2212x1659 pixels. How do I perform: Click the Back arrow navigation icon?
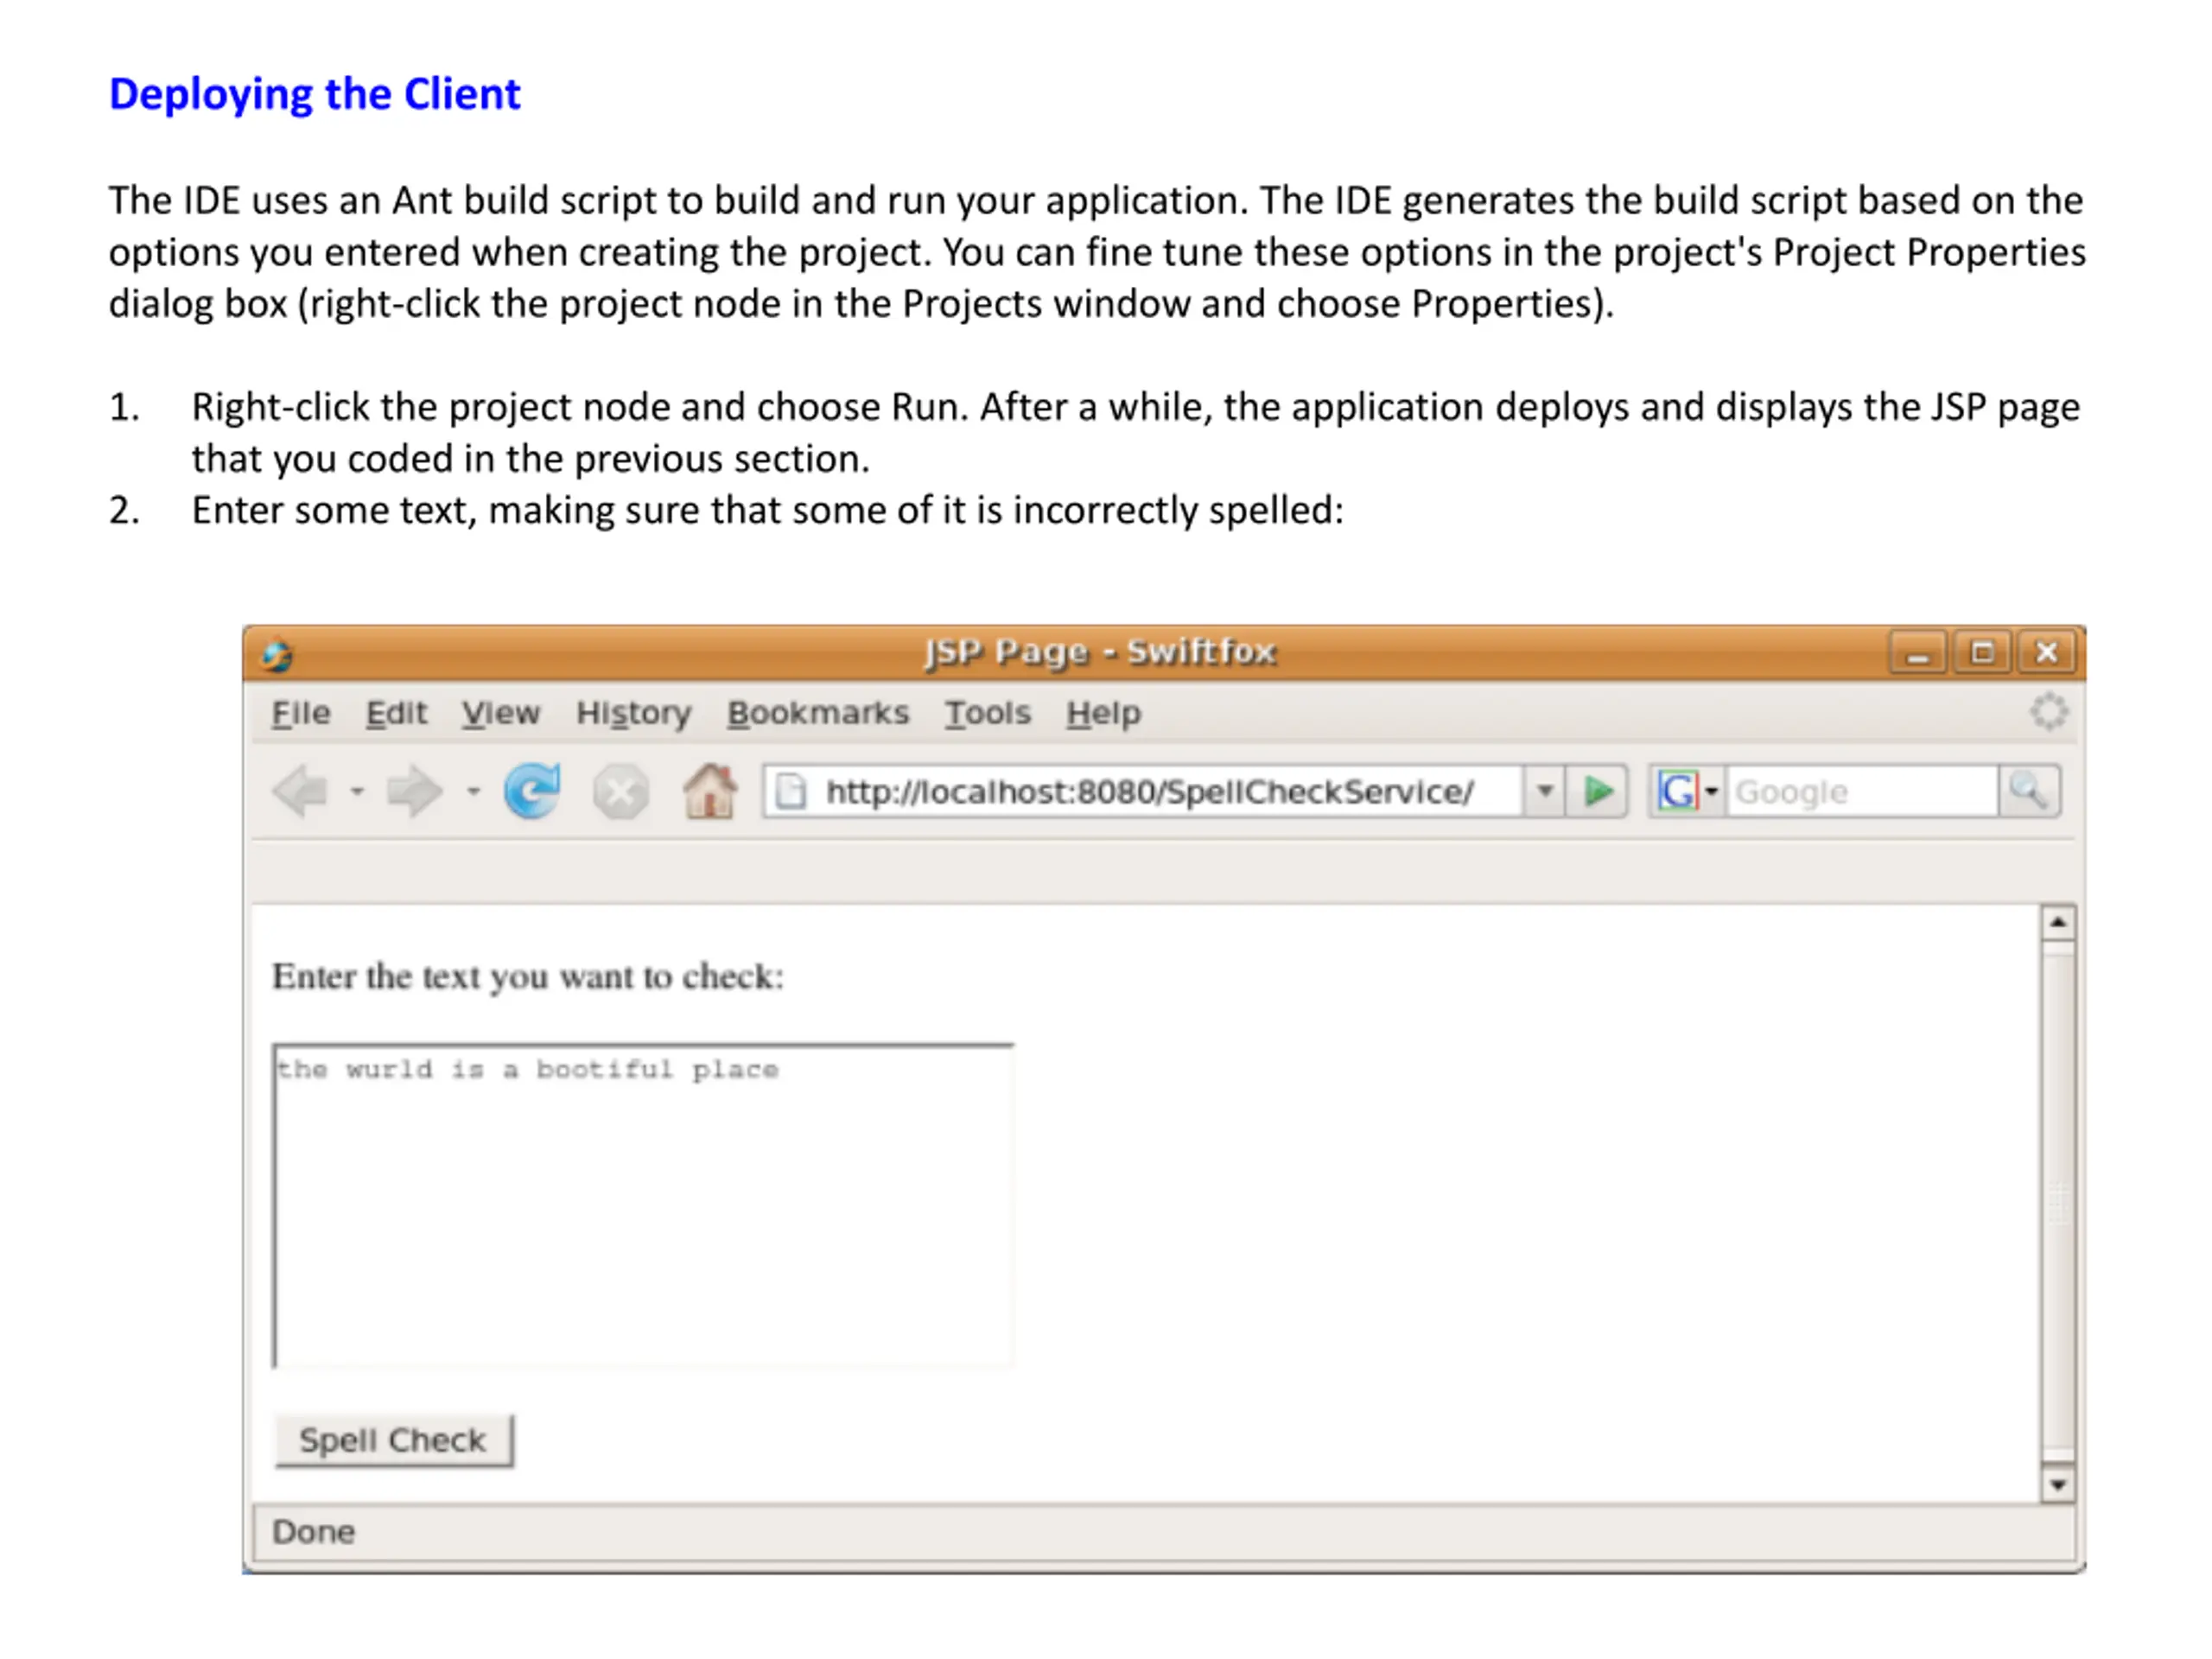pos(301,792)
